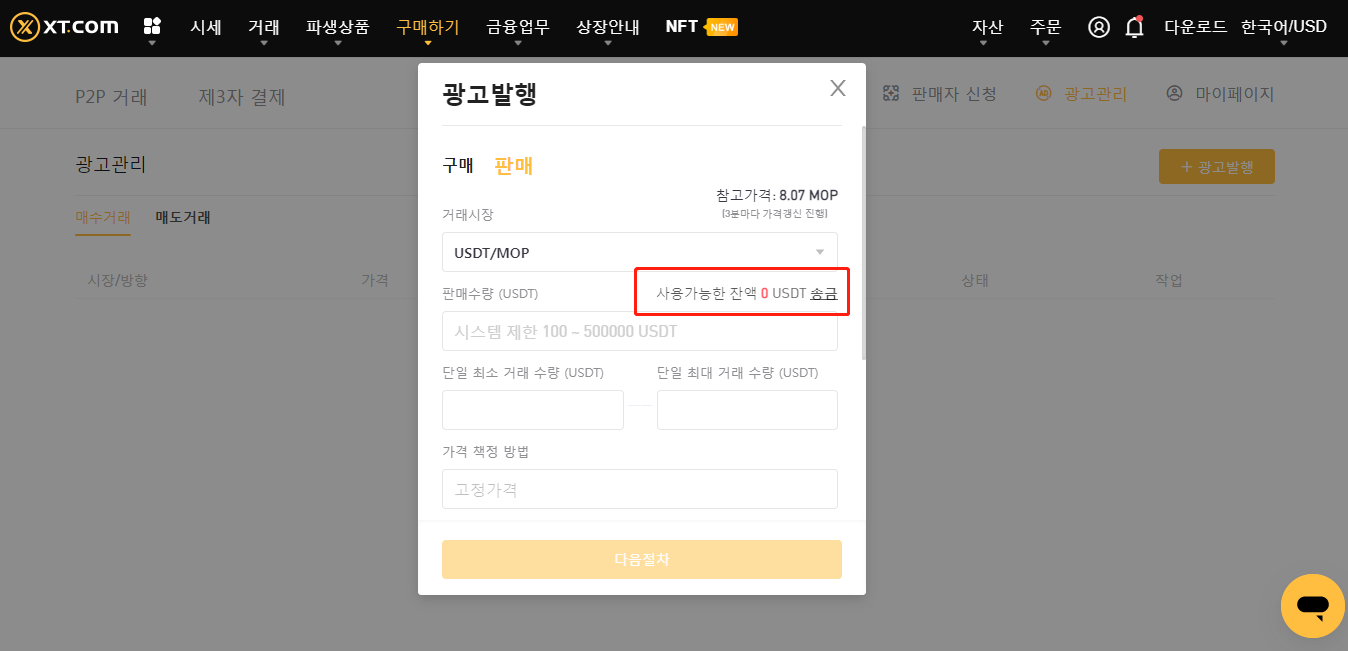Expand the 파생상품 navigation menu

pos(338,27)
